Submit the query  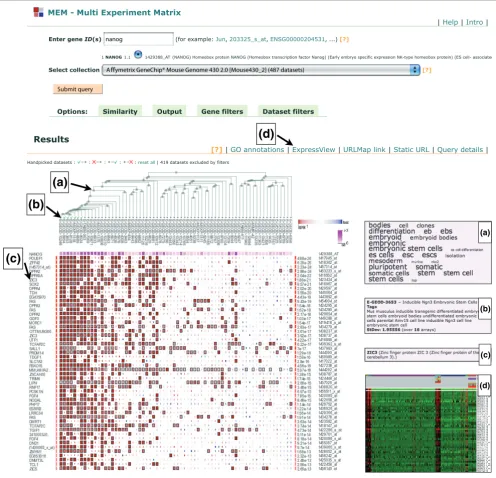(x=78, y=89)
